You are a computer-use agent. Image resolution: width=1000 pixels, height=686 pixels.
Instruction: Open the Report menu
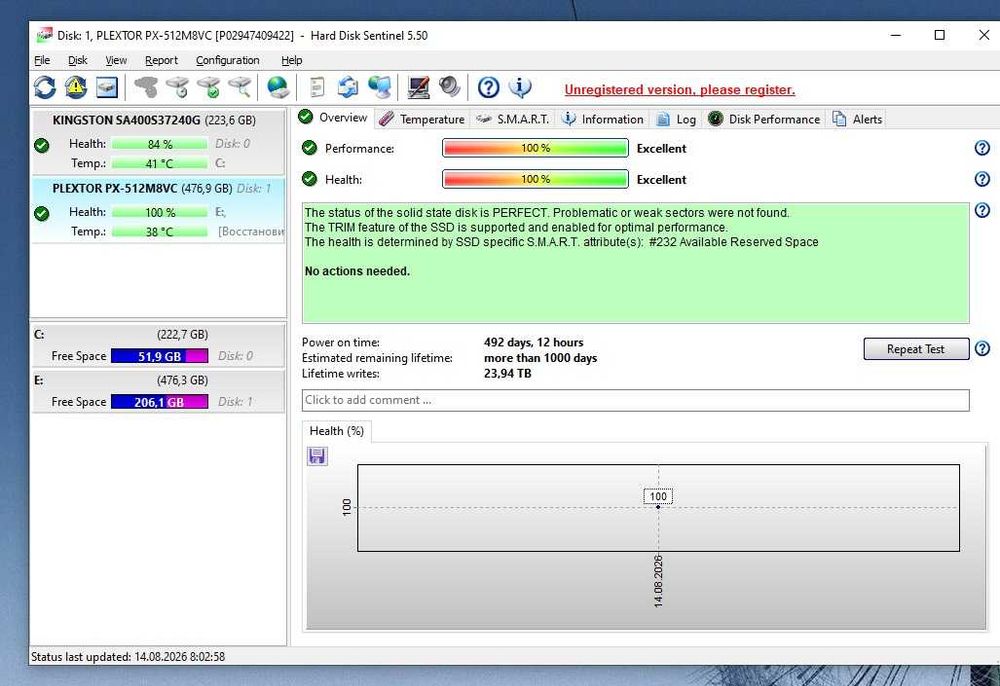tap(161, 60)
